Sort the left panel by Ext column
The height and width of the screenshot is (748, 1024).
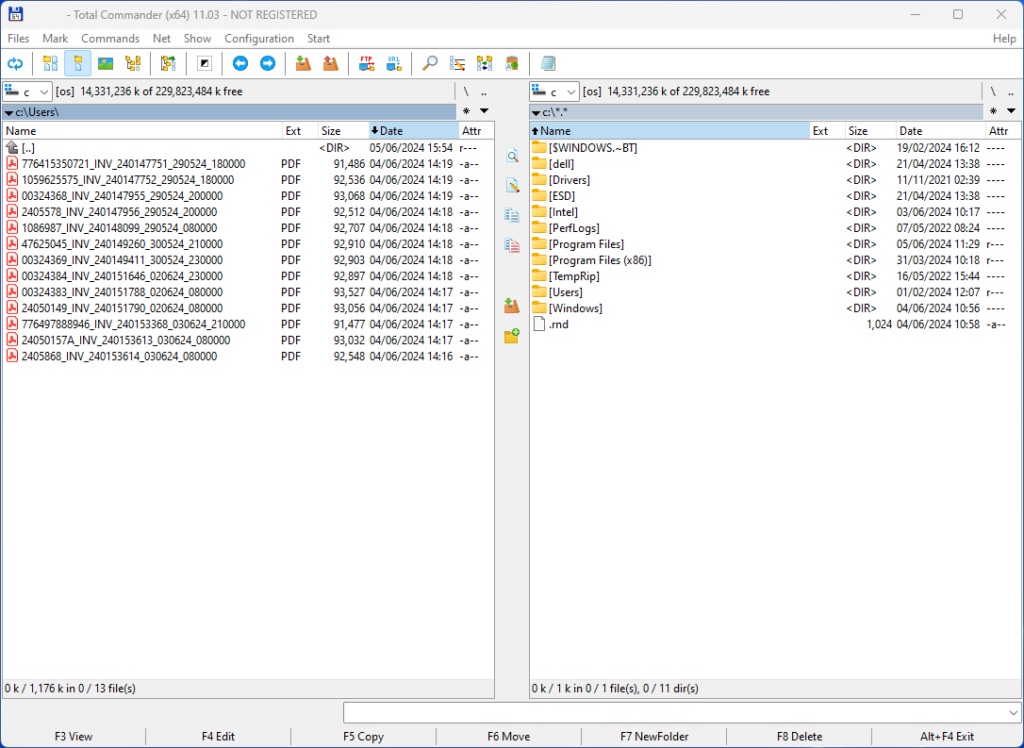[x=300, y=131]
